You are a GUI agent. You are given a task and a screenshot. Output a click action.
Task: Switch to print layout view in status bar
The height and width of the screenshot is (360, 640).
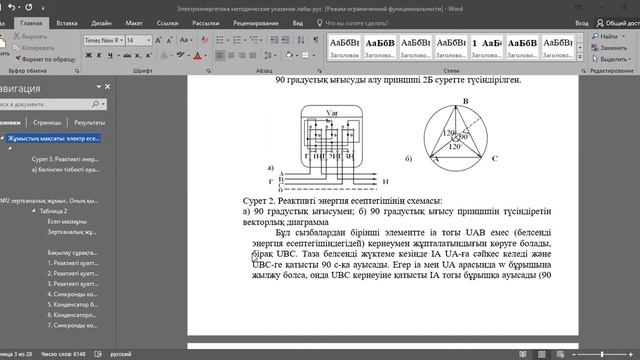pyautogui.click(x=542, y=354)
